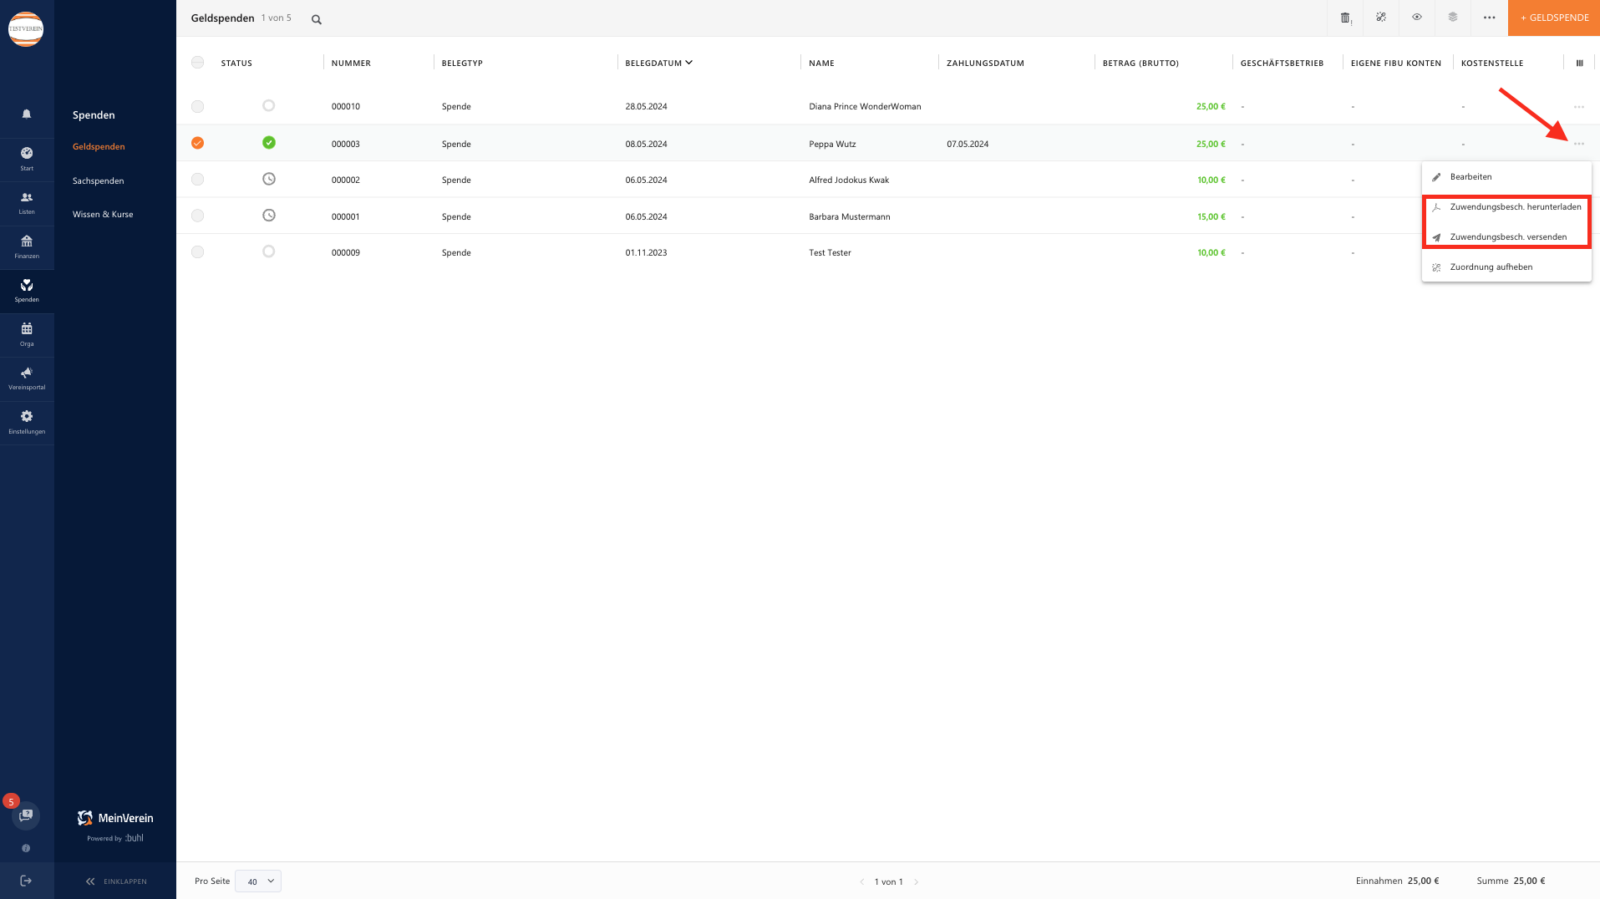Click name Test Tester
This screenshot has width=1600, height=899.
tap(830, 253)
